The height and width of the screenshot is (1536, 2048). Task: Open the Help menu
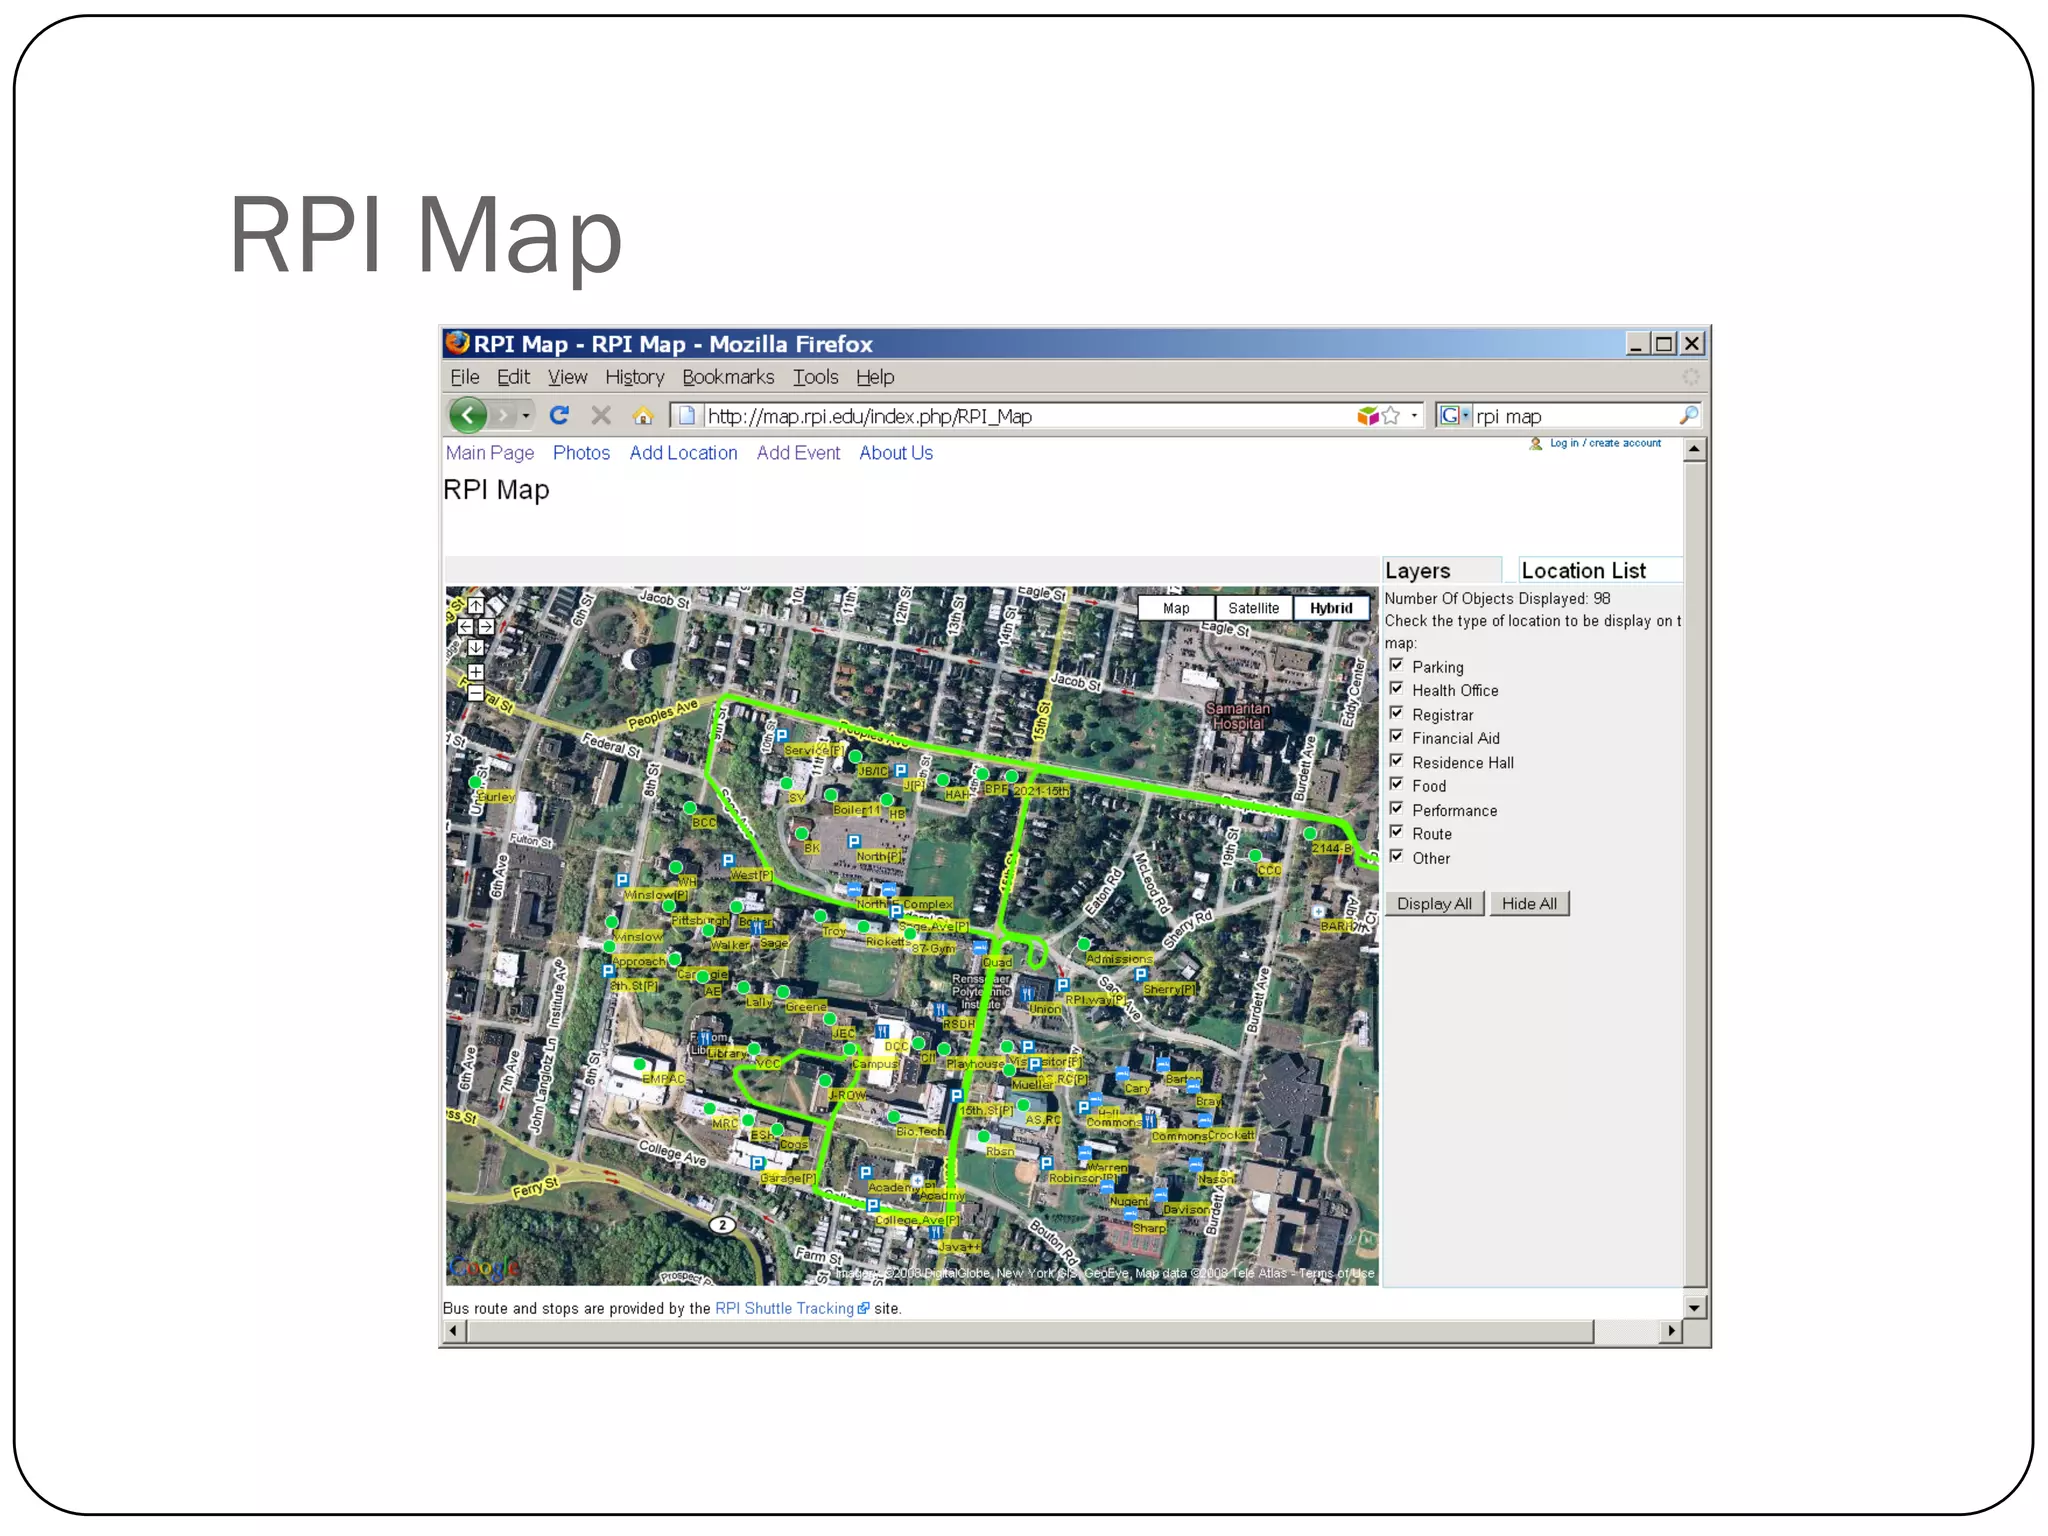[875, 377]
